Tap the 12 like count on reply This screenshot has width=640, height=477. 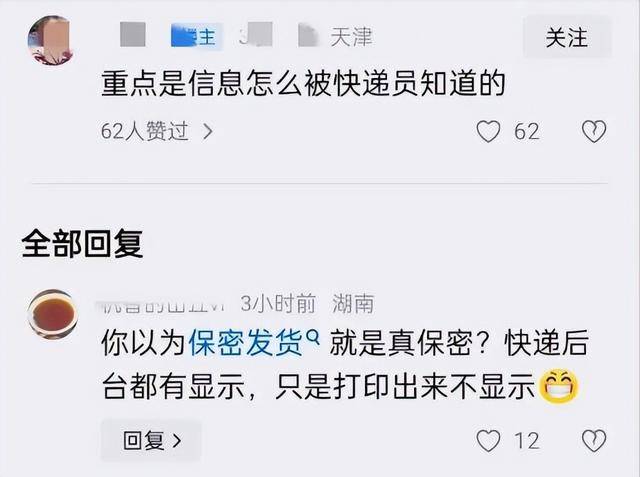(527, 441)
